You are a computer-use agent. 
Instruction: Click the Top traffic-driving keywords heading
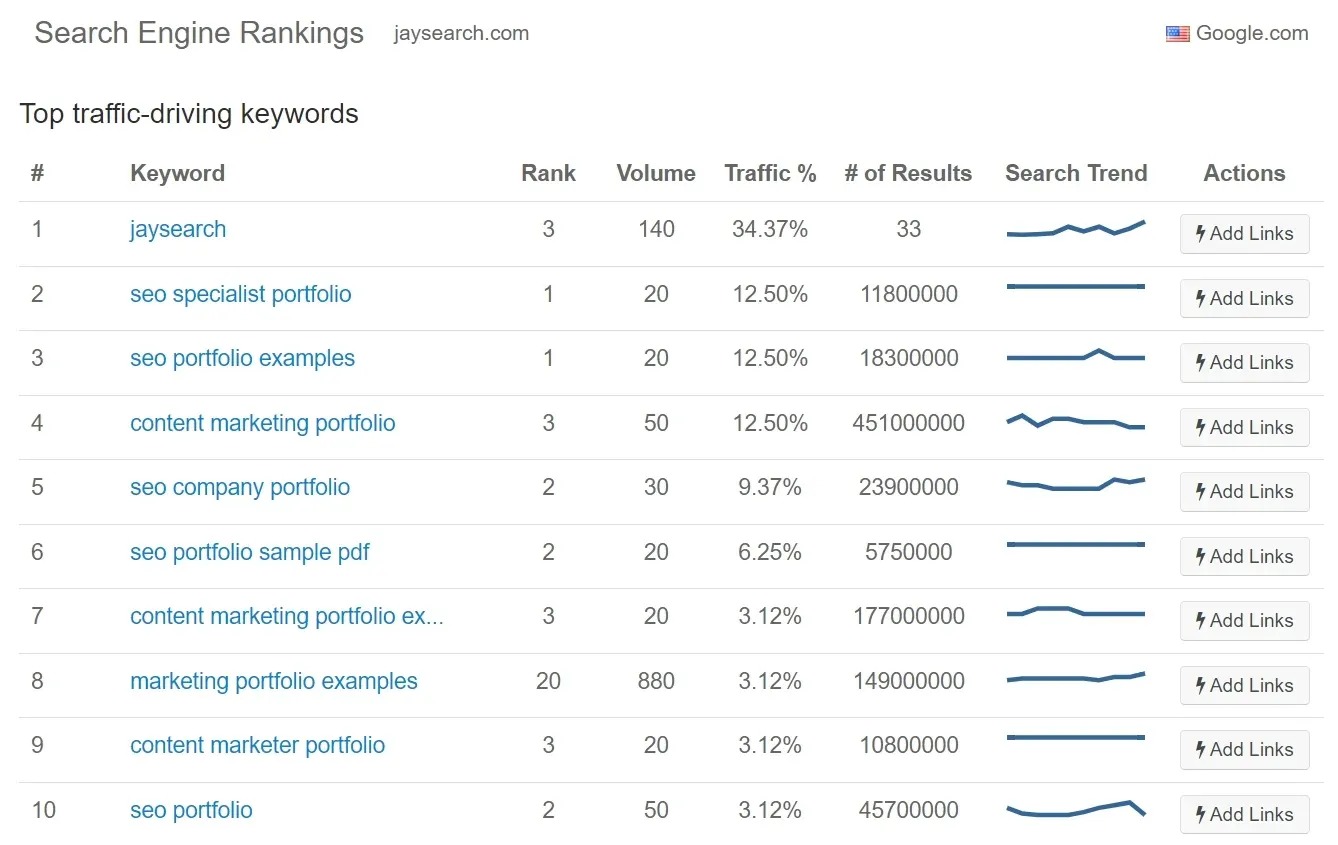pos(189,114)
